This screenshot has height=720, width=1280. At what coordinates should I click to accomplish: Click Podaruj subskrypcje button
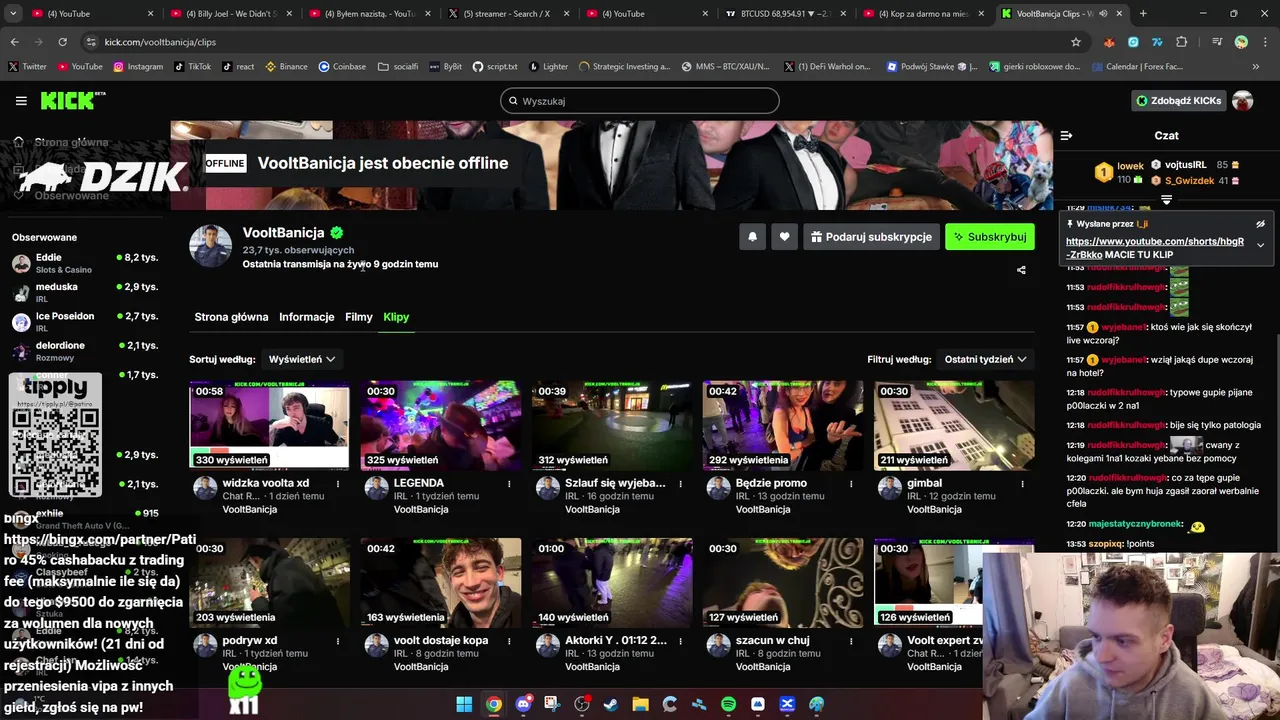(871, 237)
